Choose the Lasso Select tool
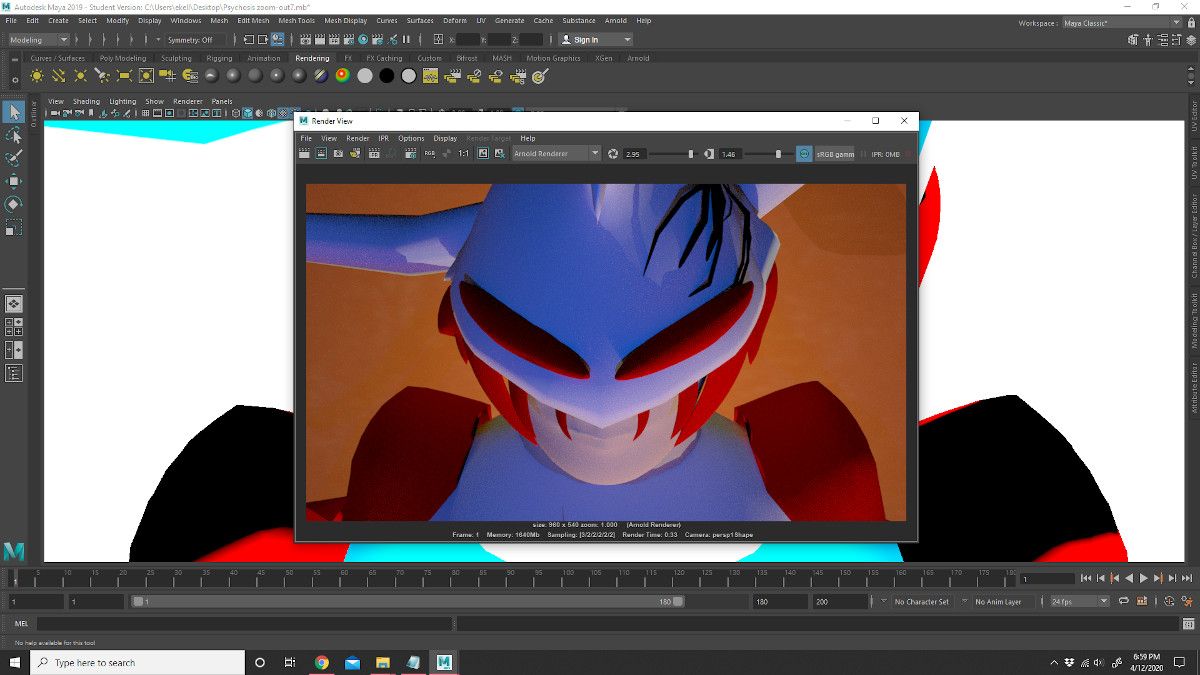The image size is (1200, 675). click(14, 135)
